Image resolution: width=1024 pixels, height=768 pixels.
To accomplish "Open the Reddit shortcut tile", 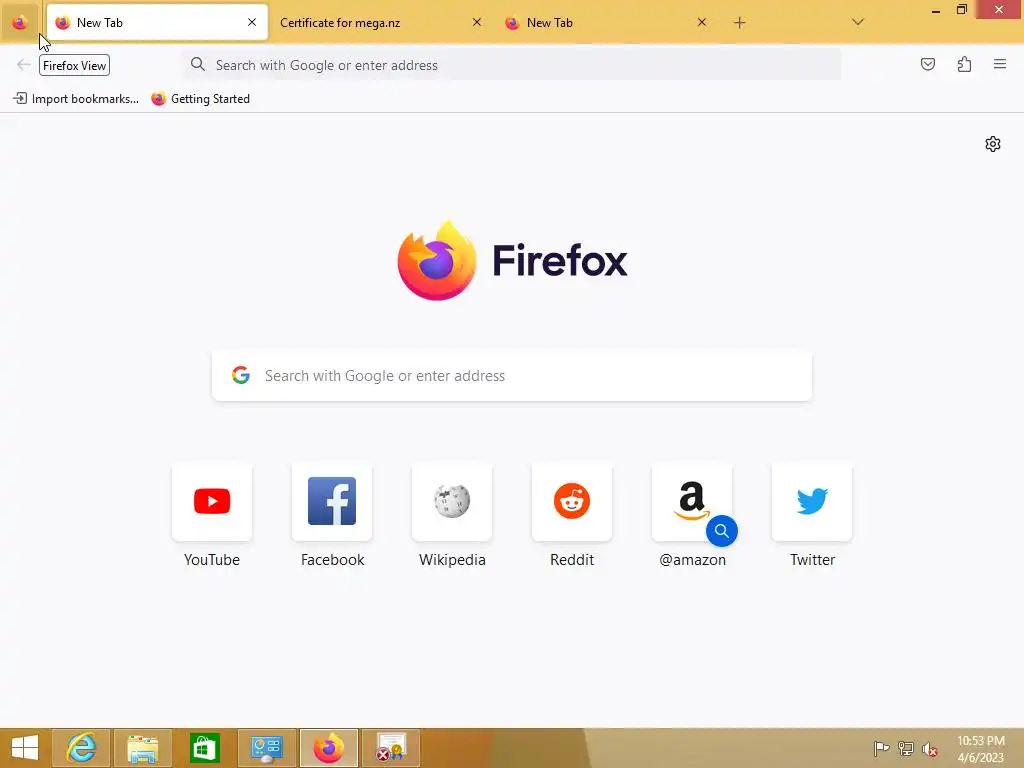I will (x=572, y=501).
